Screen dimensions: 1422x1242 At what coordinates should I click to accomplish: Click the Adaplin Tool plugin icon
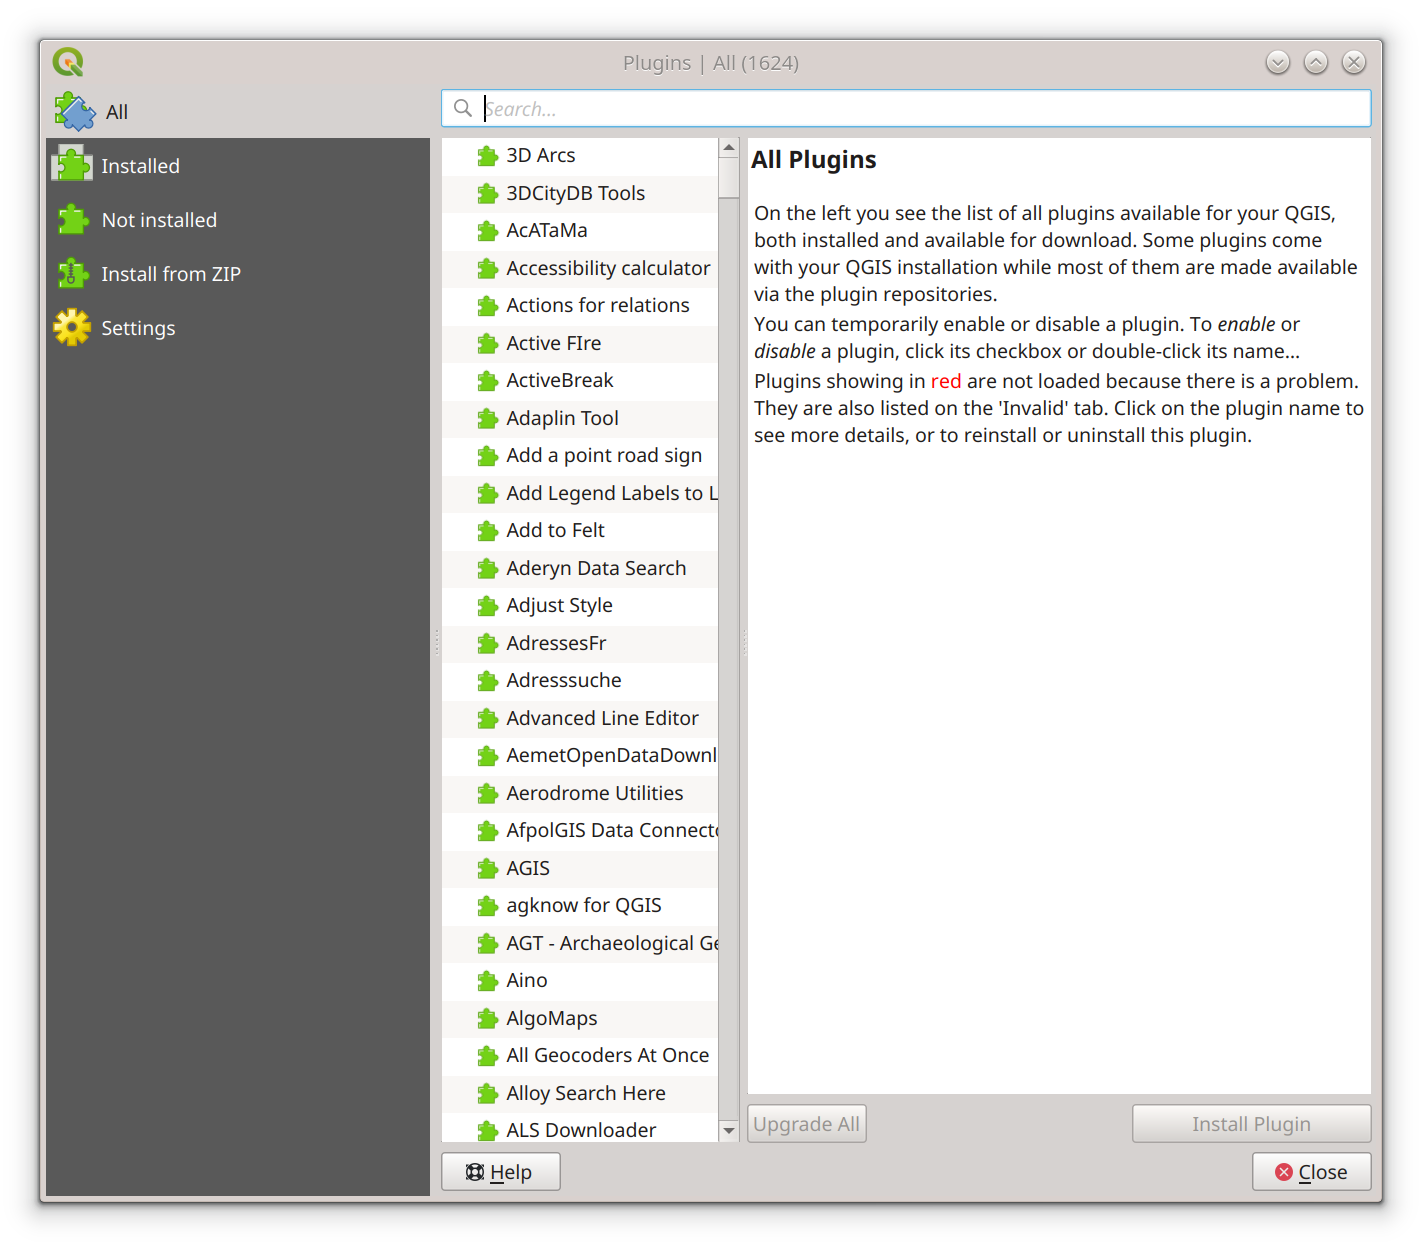point(487,418)
